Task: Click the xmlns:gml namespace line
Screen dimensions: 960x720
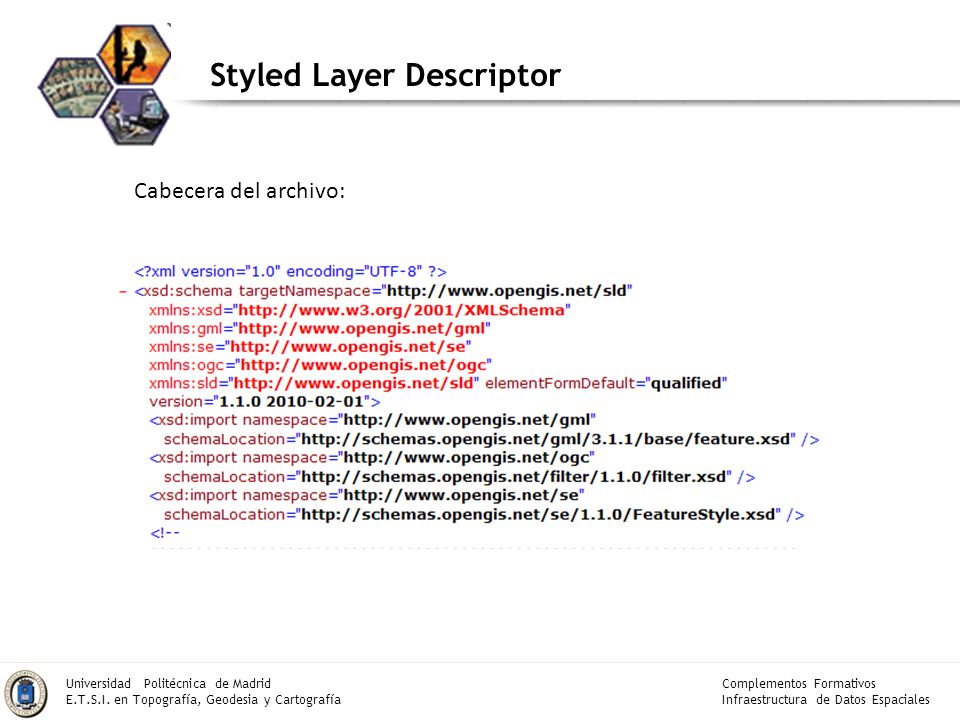Action: click(320, 328)
